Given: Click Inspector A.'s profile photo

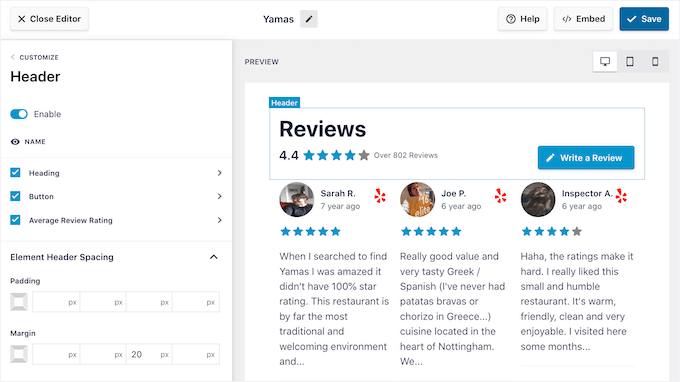Looking at the screenshot, I should [538, 199].
